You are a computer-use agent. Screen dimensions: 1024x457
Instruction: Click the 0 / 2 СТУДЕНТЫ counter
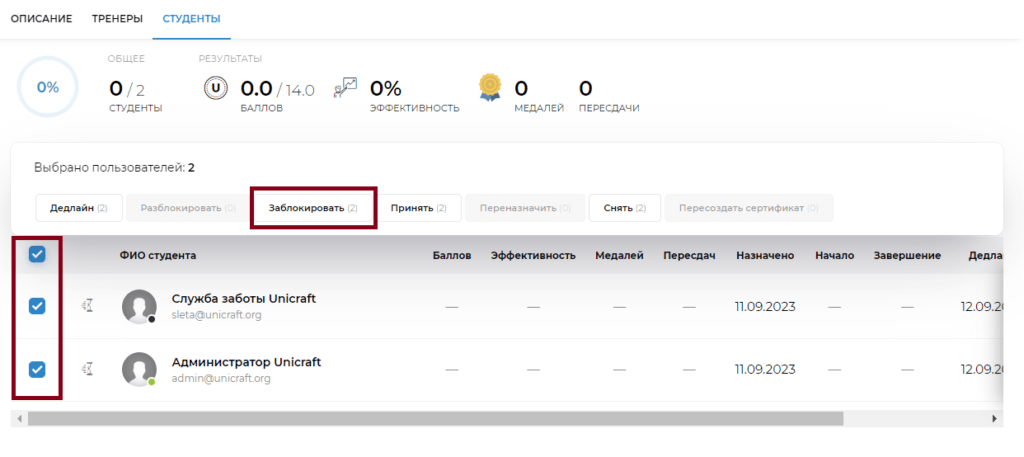pos(135,95)
